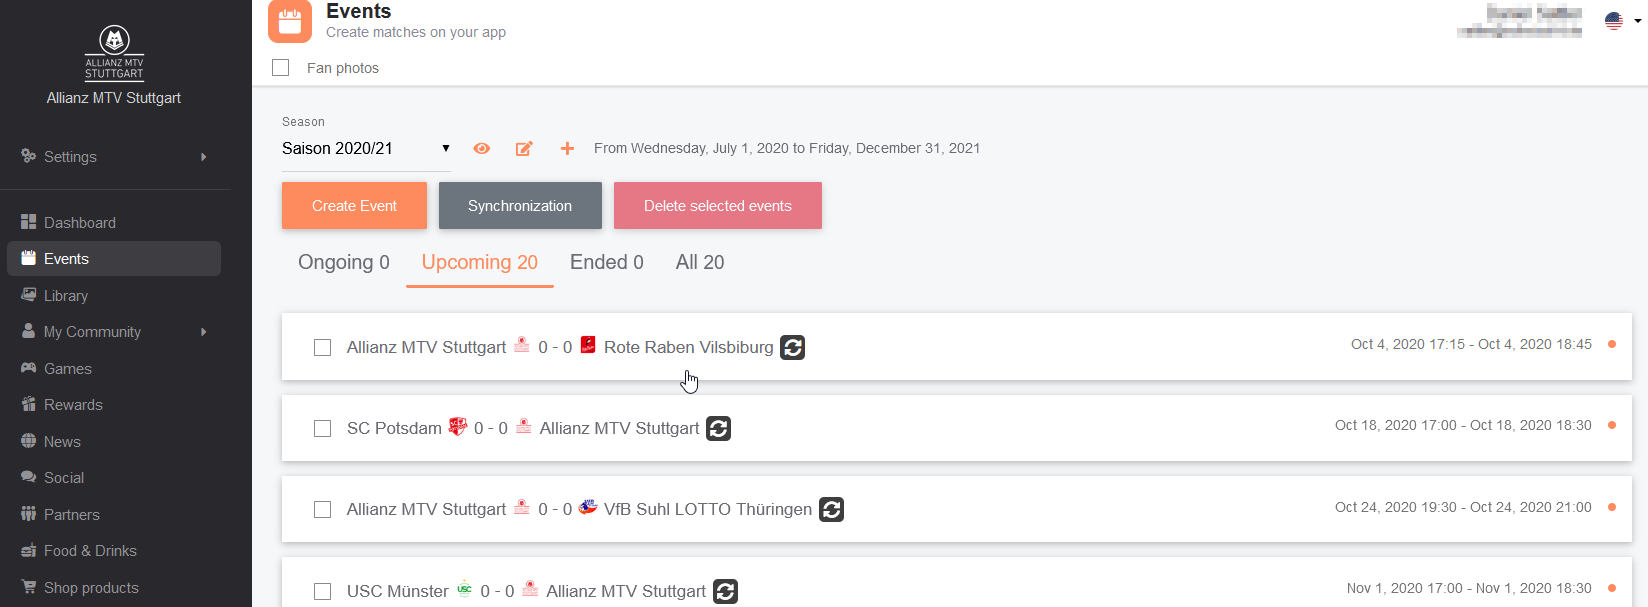Click sync icon beside VfB Suhl LOTTO Thüringen
Viewport: 1648px width, 607px height.
(x=831, y=510)
